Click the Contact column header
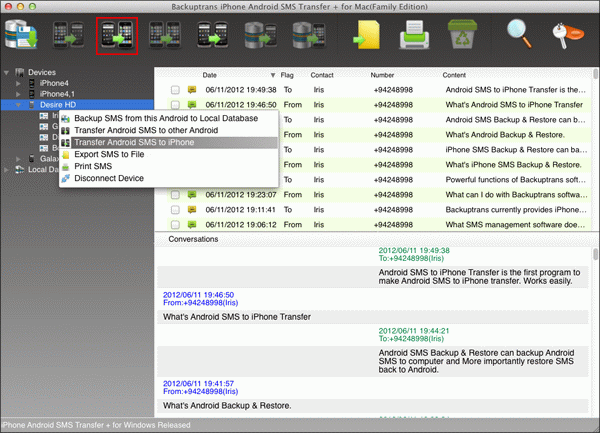This screenshot has width=600, height=433. coord(322,75)
